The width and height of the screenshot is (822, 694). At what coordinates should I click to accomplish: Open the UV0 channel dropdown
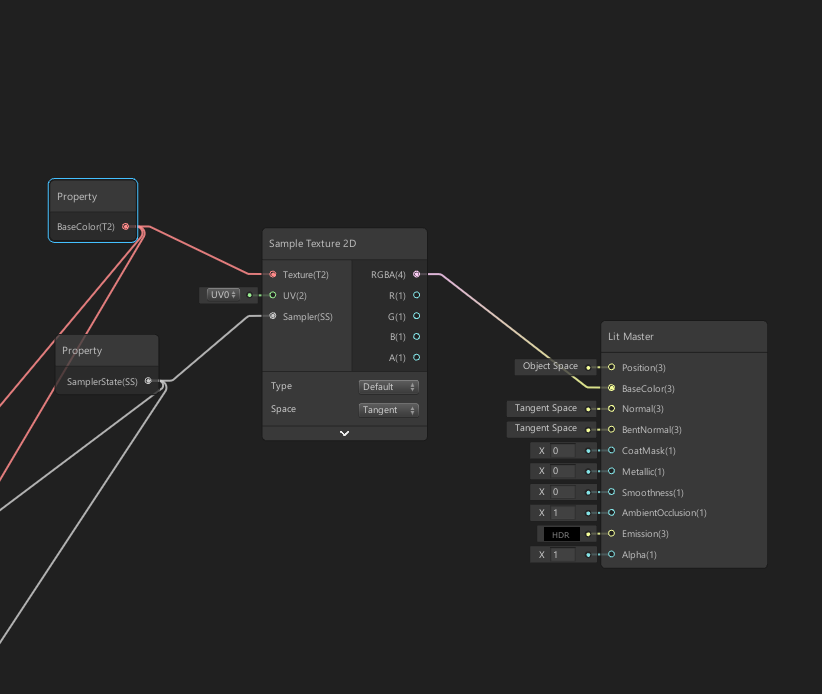pyautogui.click(x=222, y=294)
